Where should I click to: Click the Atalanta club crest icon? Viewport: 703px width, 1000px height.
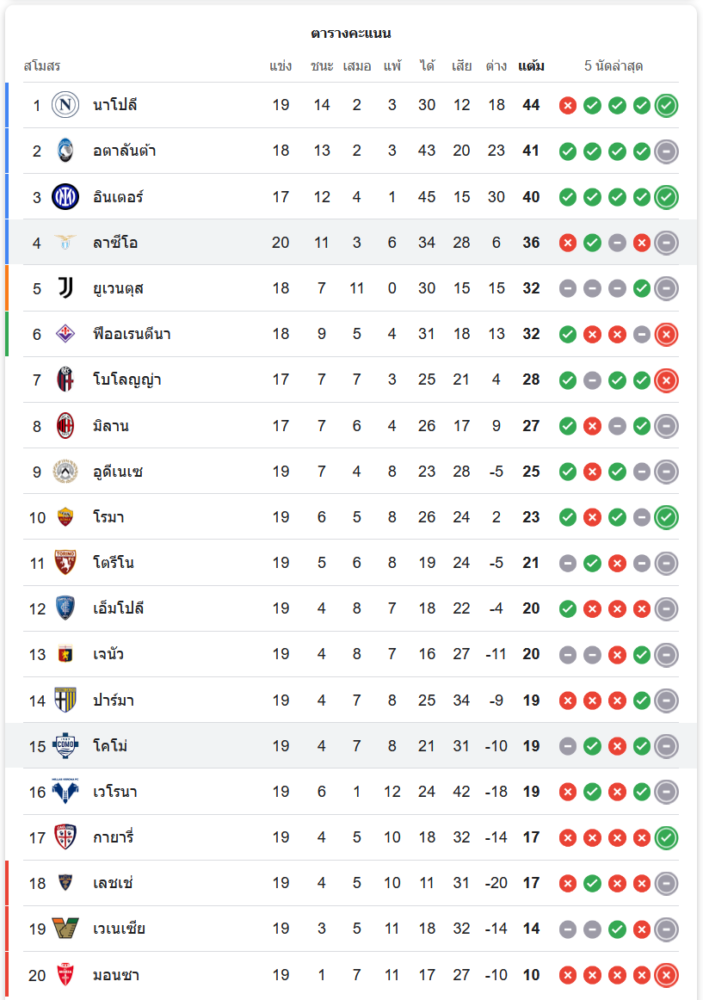pyautogui.click(x=65, y=151)
